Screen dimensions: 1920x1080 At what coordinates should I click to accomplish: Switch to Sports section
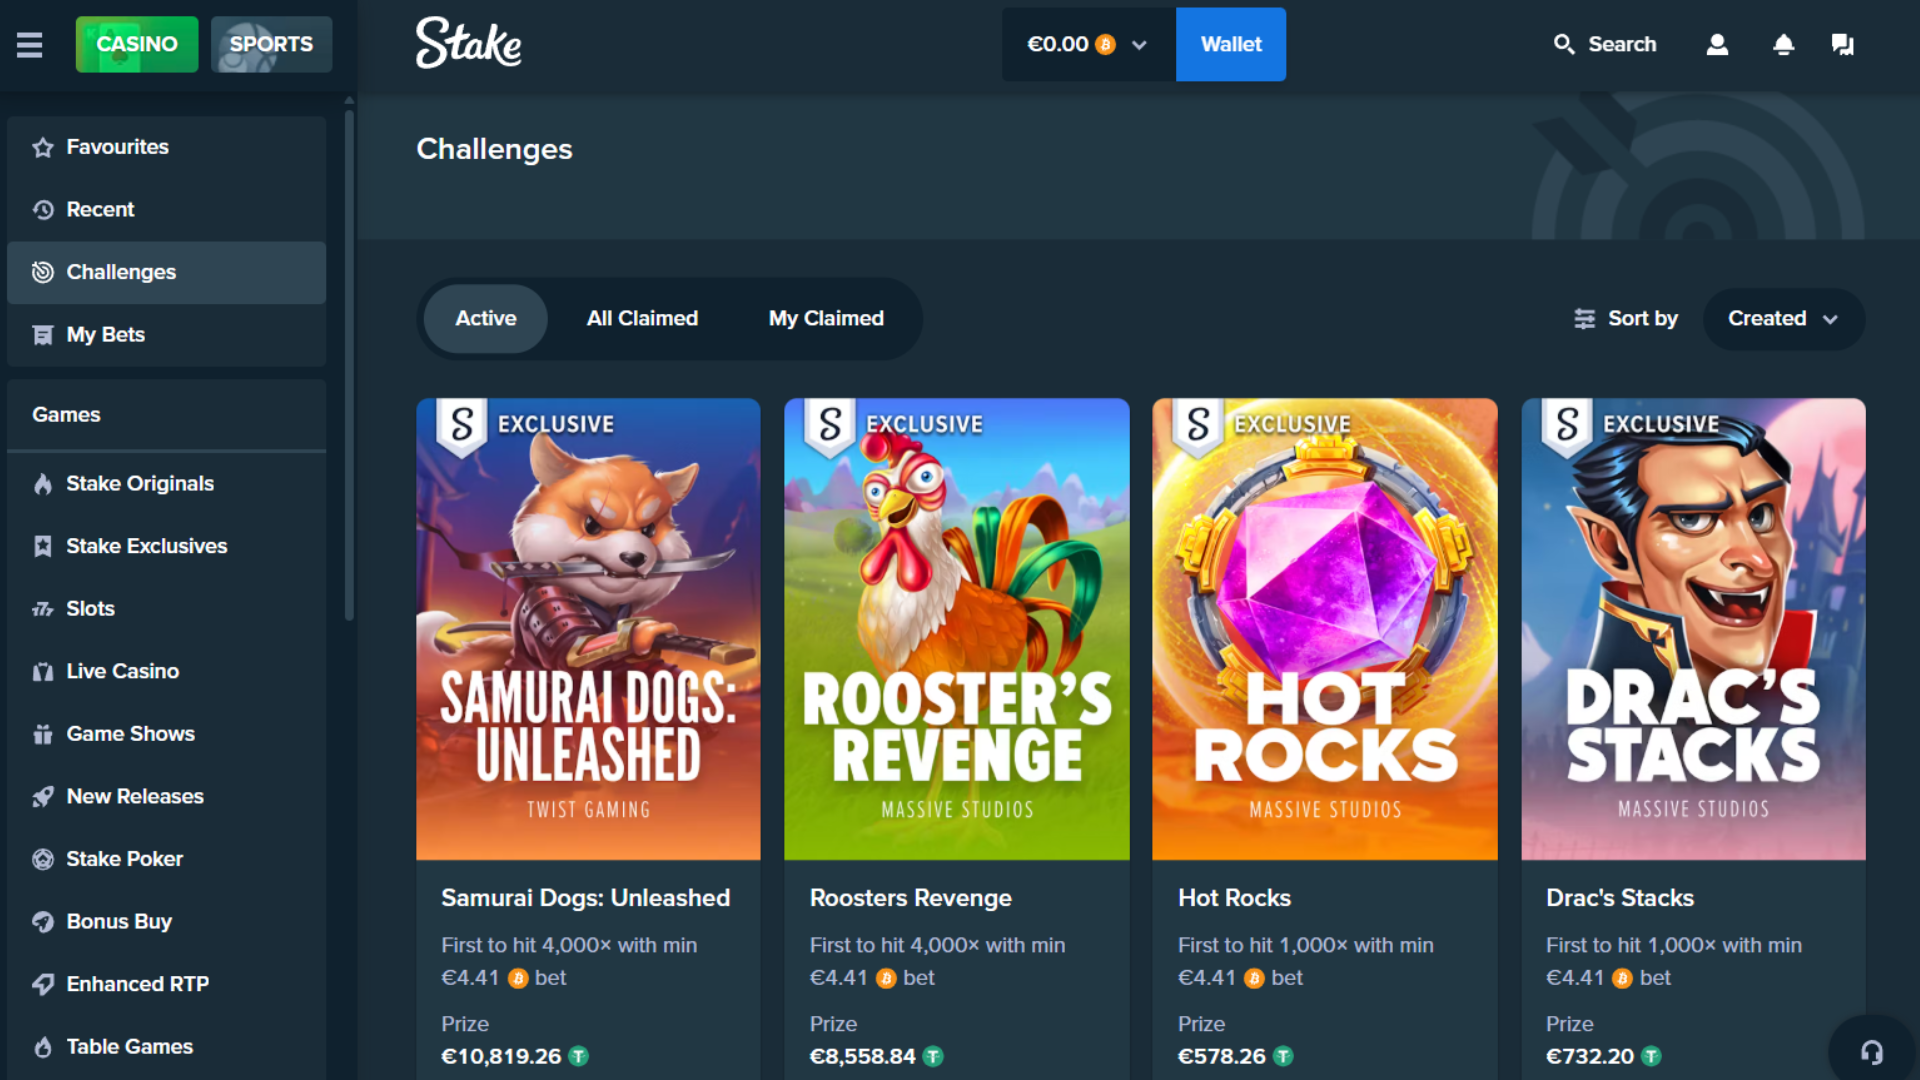coord(271,44)
